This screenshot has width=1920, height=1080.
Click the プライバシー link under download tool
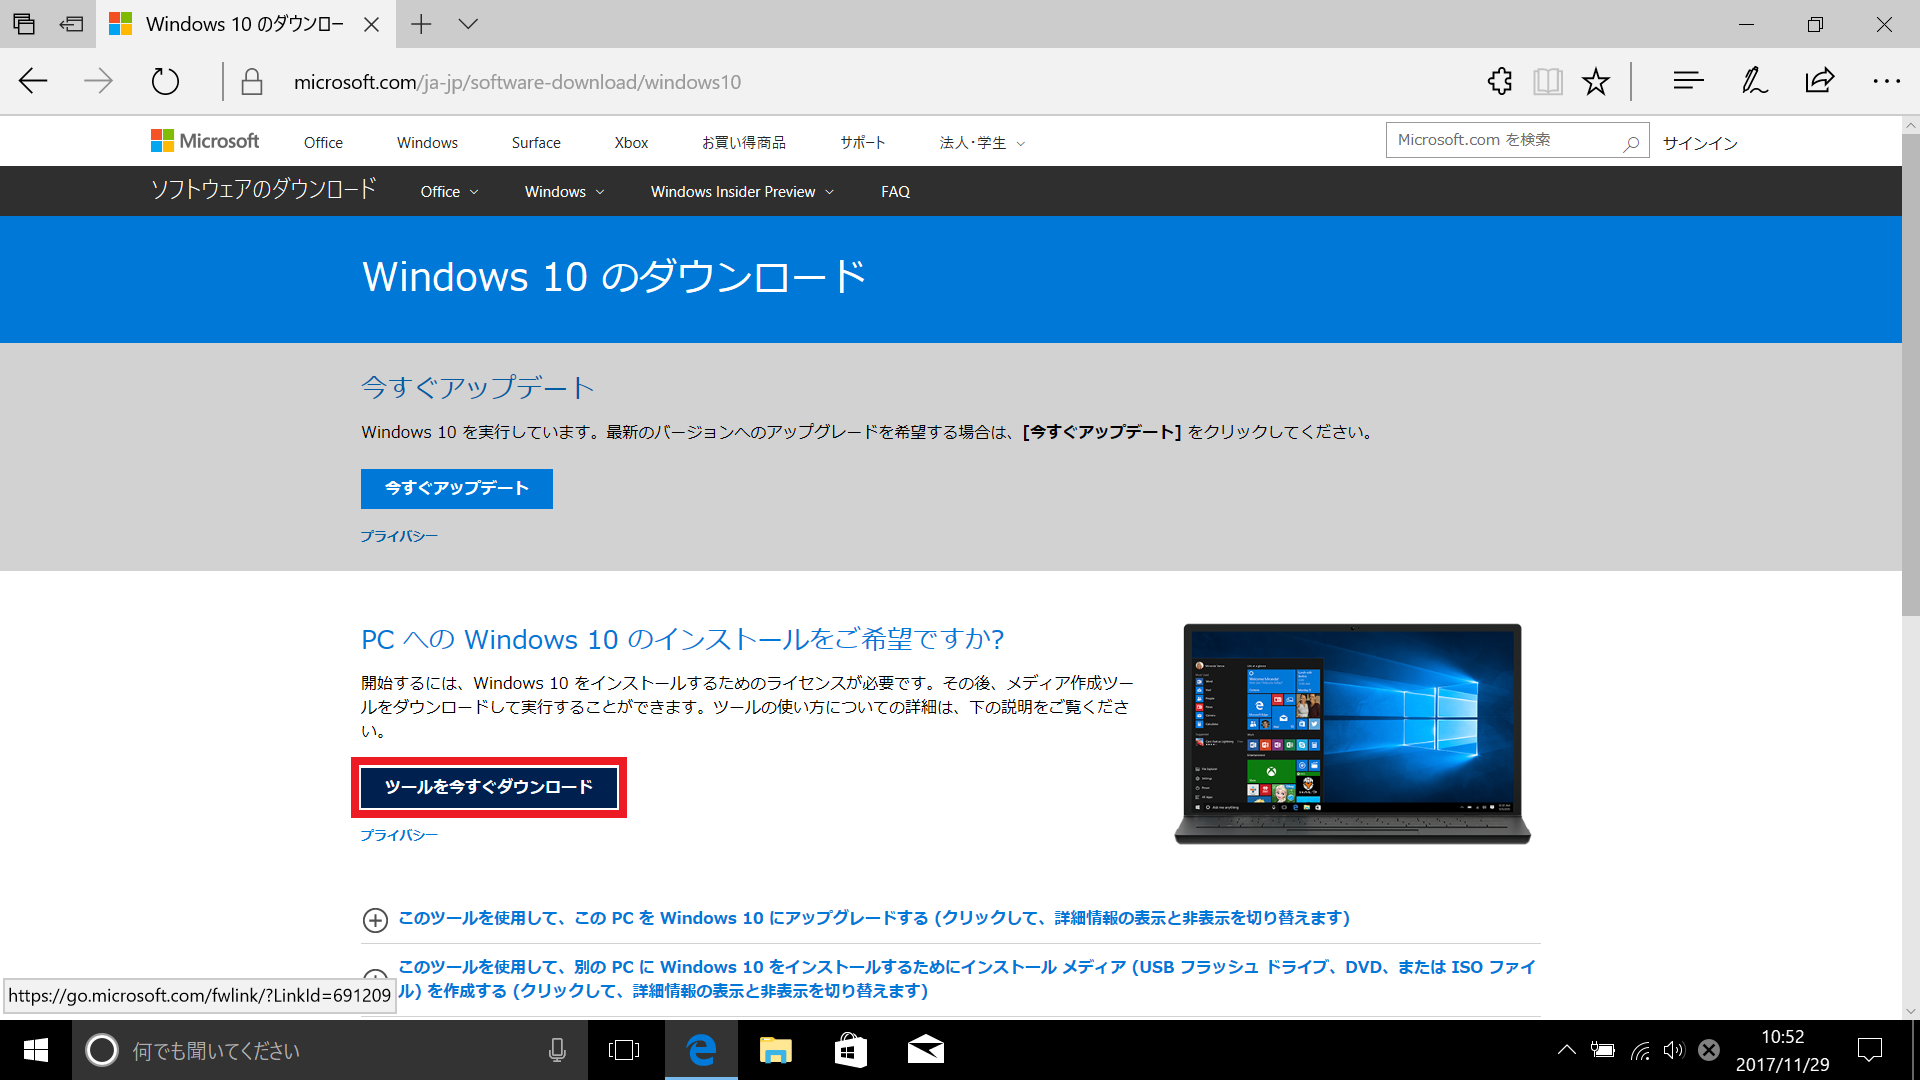pos(398,833)
